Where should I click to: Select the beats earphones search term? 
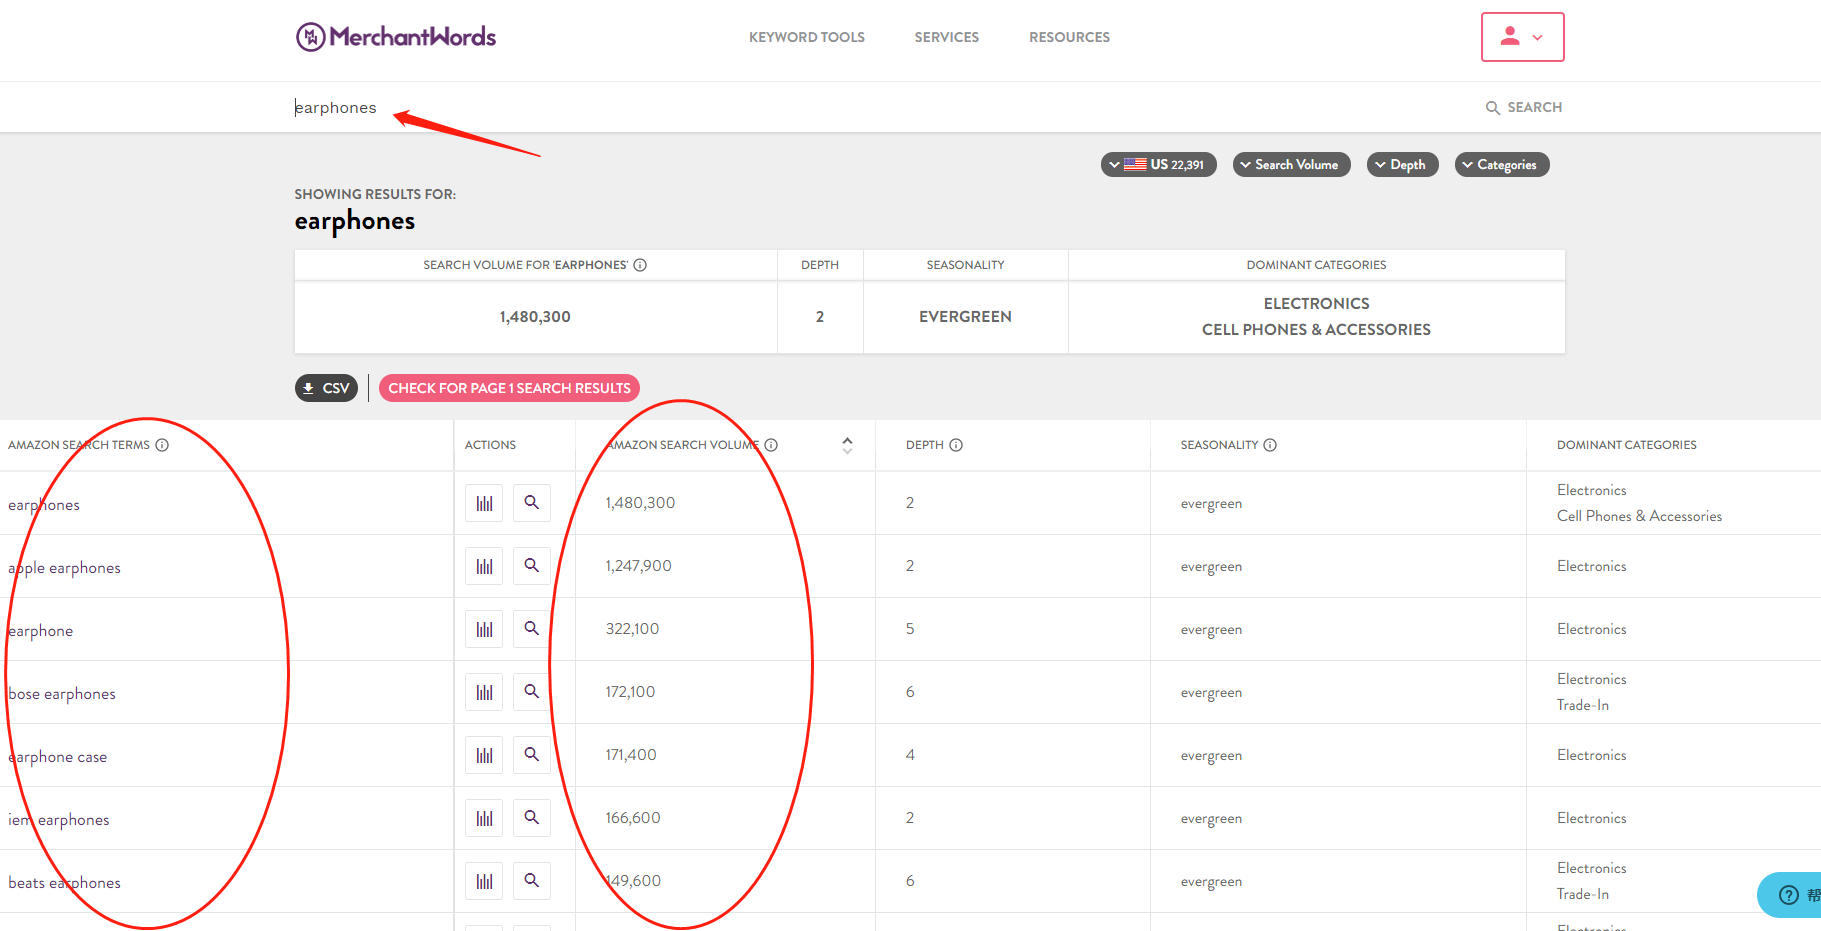tap(64, 883)
